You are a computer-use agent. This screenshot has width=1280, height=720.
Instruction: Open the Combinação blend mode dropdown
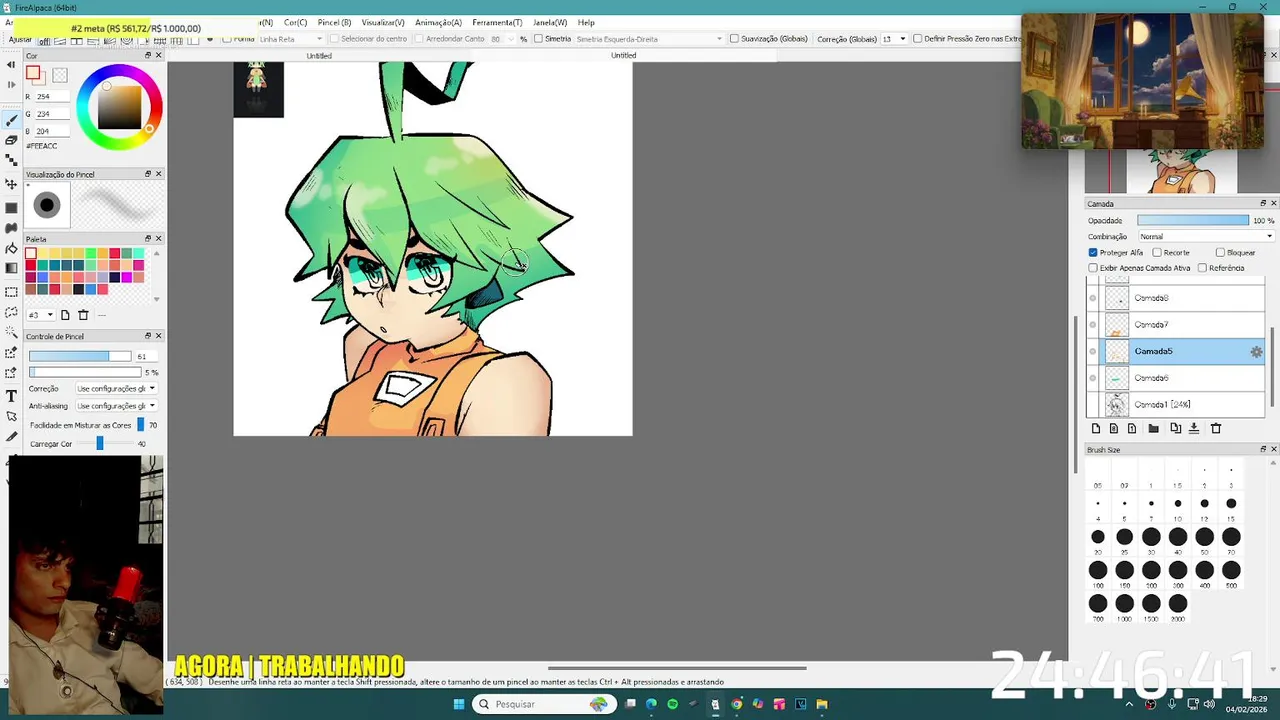(1205, 236)
